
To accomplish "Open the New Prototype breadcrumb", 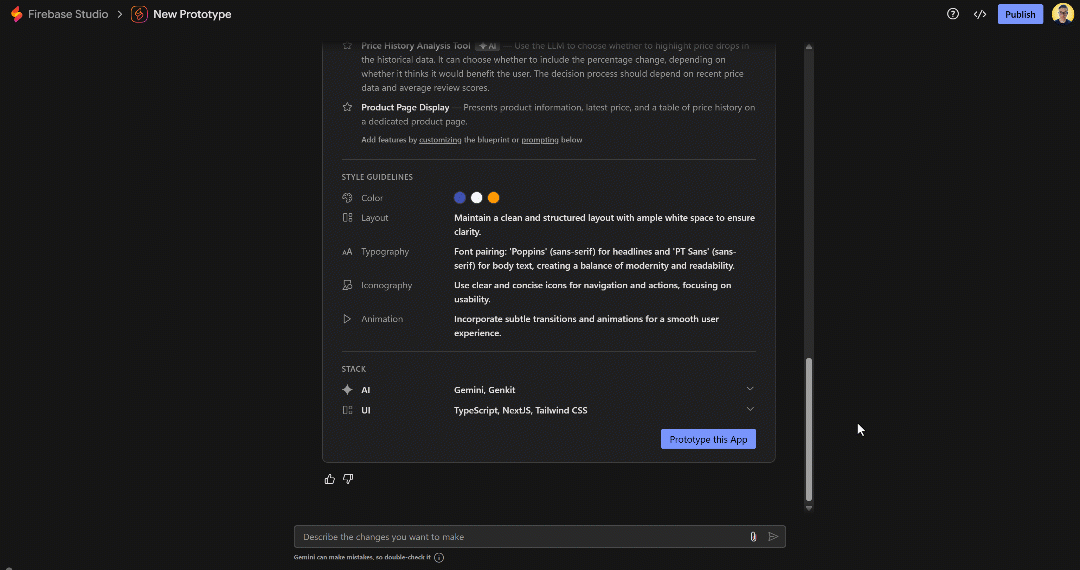I will pos(191,14).
